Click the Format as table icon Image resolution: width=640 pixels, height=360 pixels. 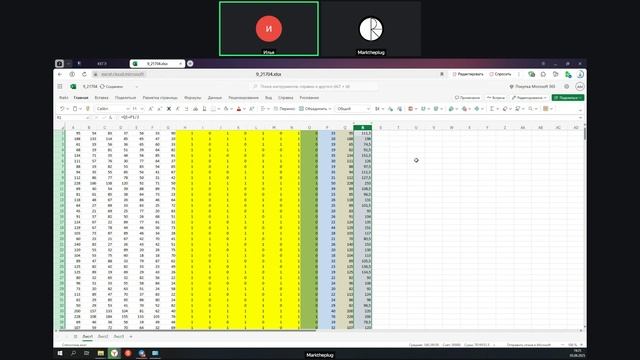tap(424, 109)
